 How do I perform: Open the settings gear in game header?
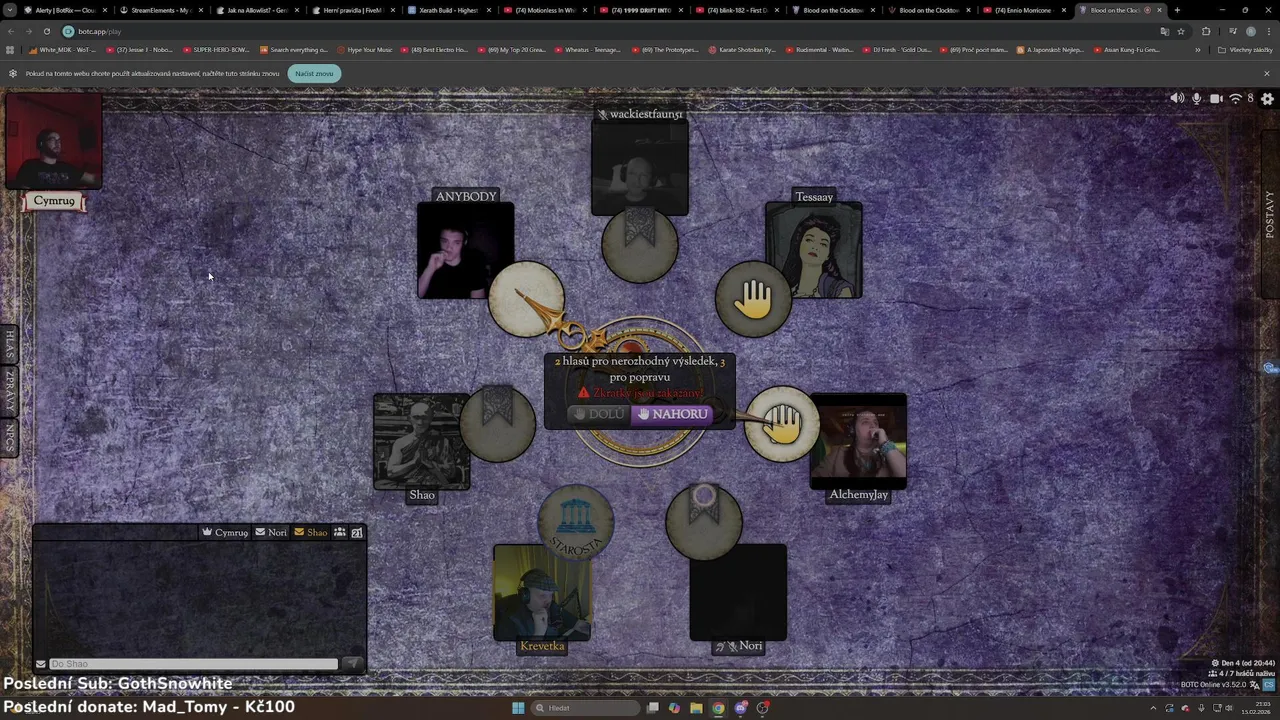tap(1267, 98)
